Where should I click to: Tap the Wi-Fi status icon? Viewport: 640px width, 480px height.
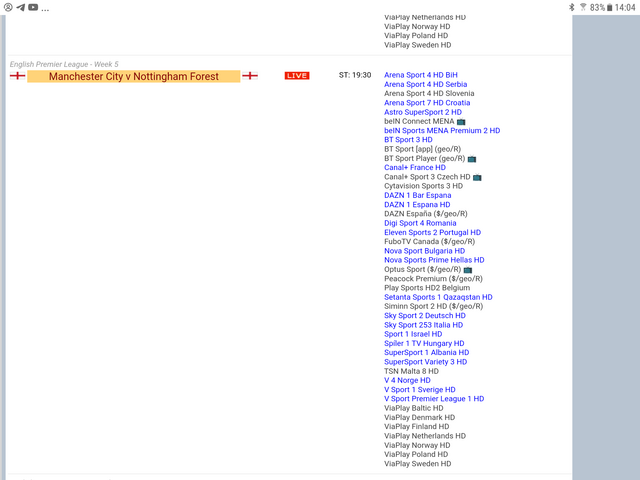583,7
